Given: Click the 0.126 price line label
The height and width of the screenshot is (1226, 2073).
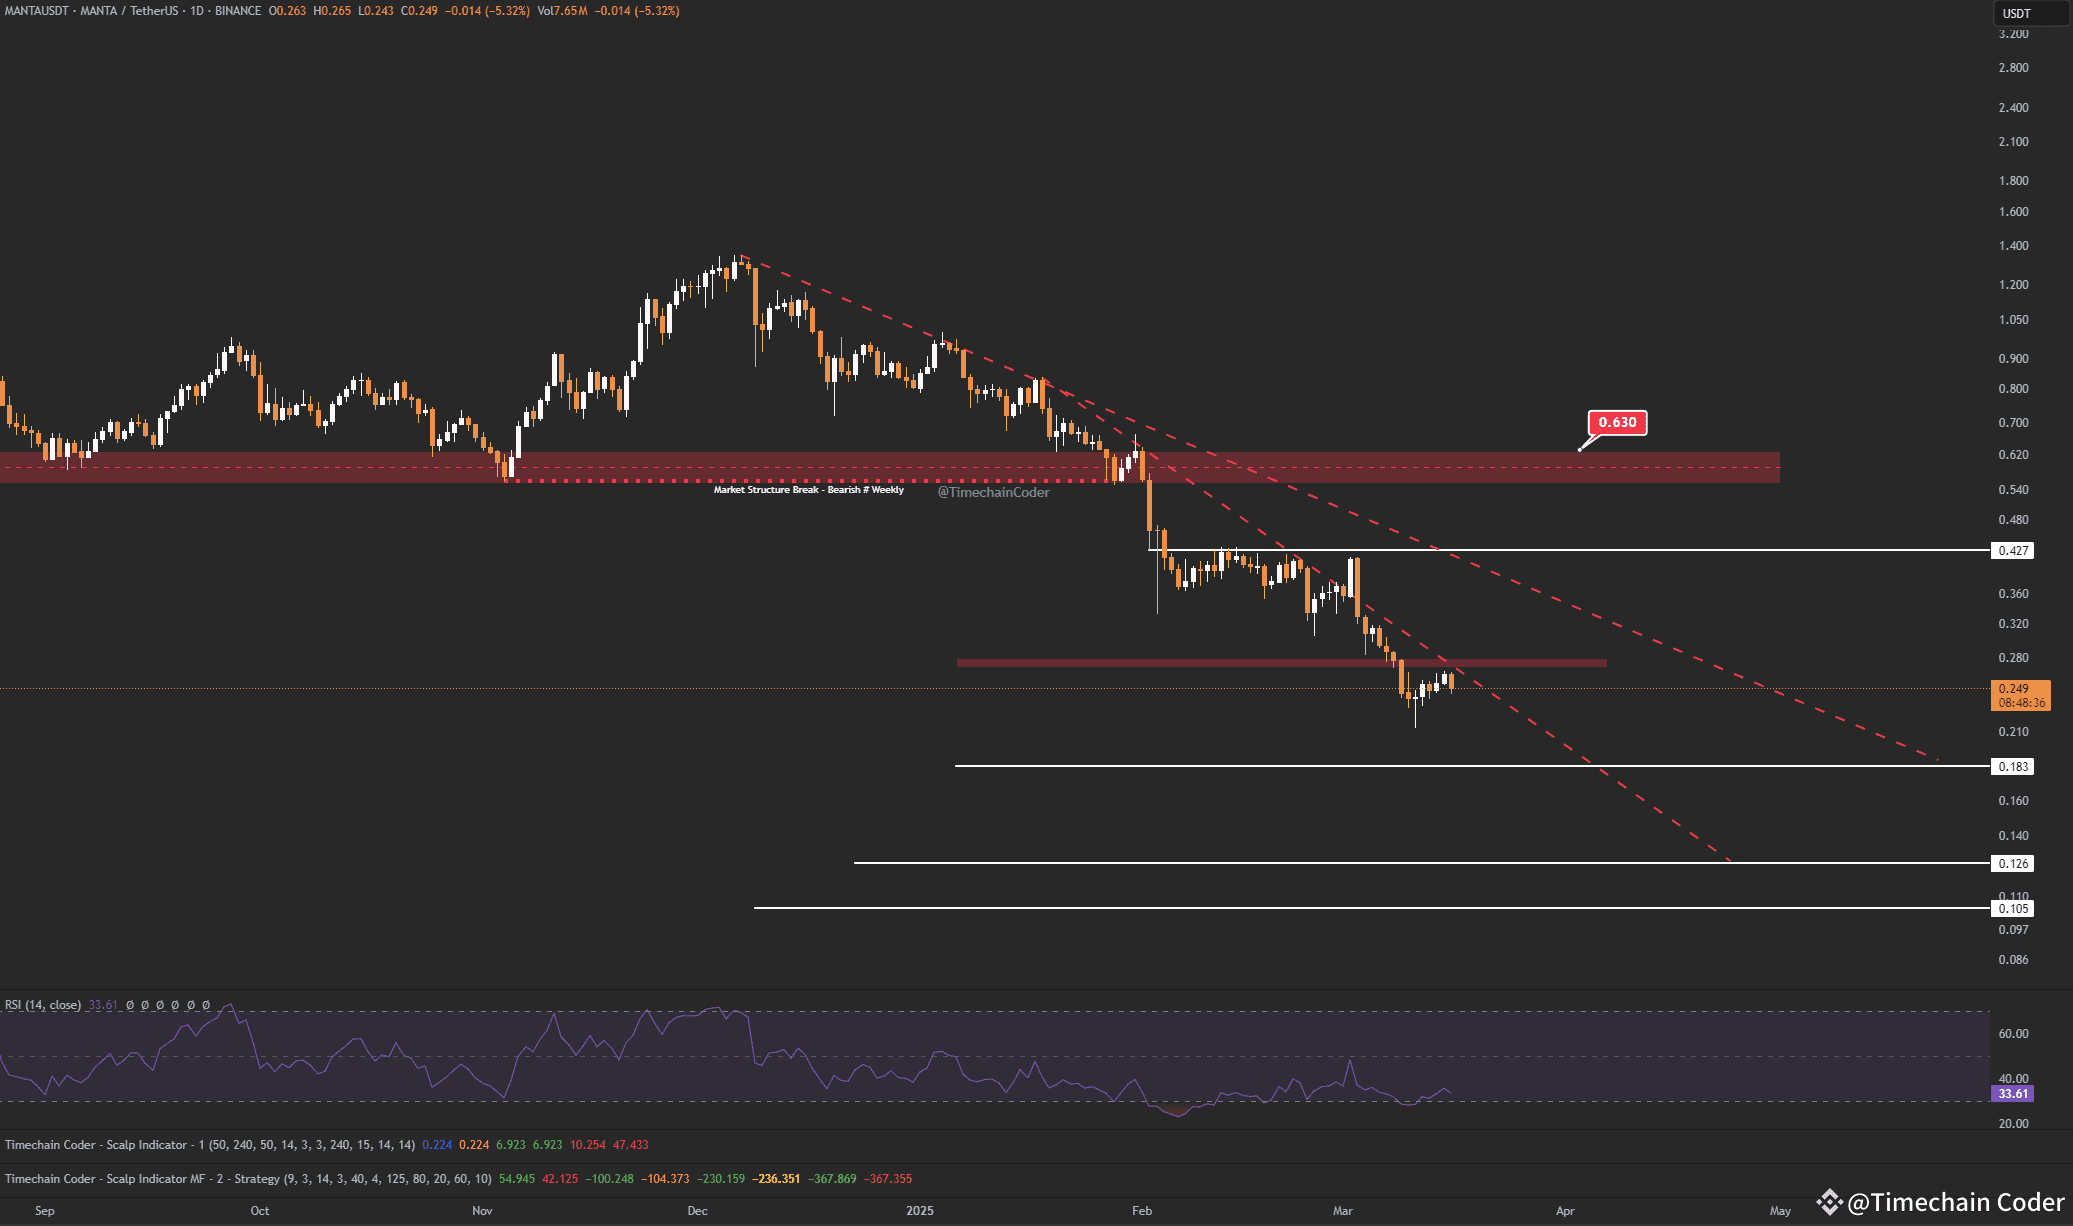Looking at the screenshot, I should (x=2013, y=864).
